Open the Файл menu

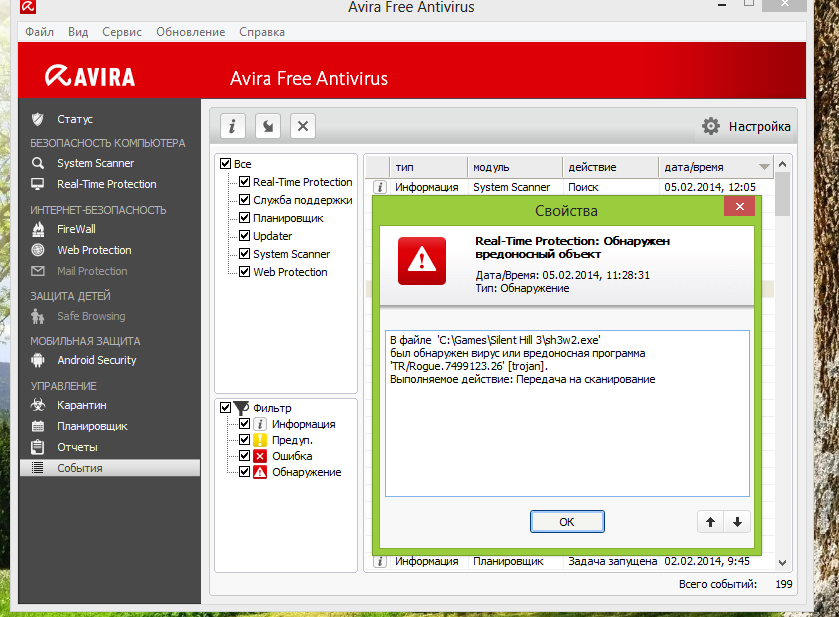(x=40, y=32)
